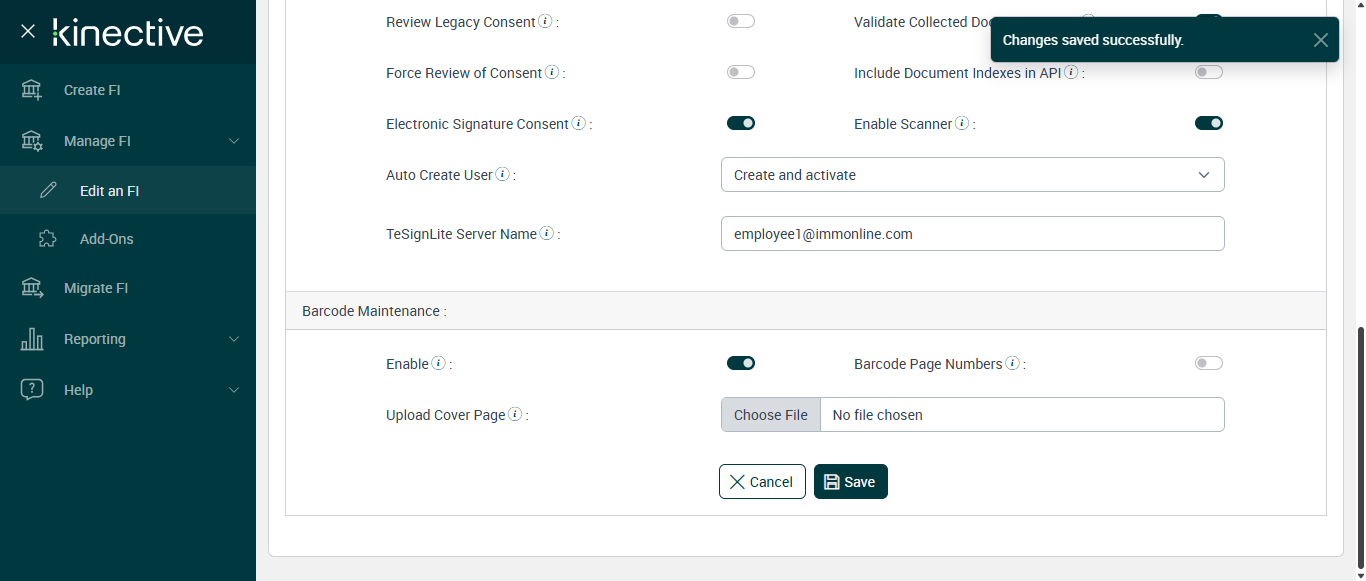The width and height of the screenshot is (1366, 581).
Task: Click the Help question mark icon
Action: 32,390
